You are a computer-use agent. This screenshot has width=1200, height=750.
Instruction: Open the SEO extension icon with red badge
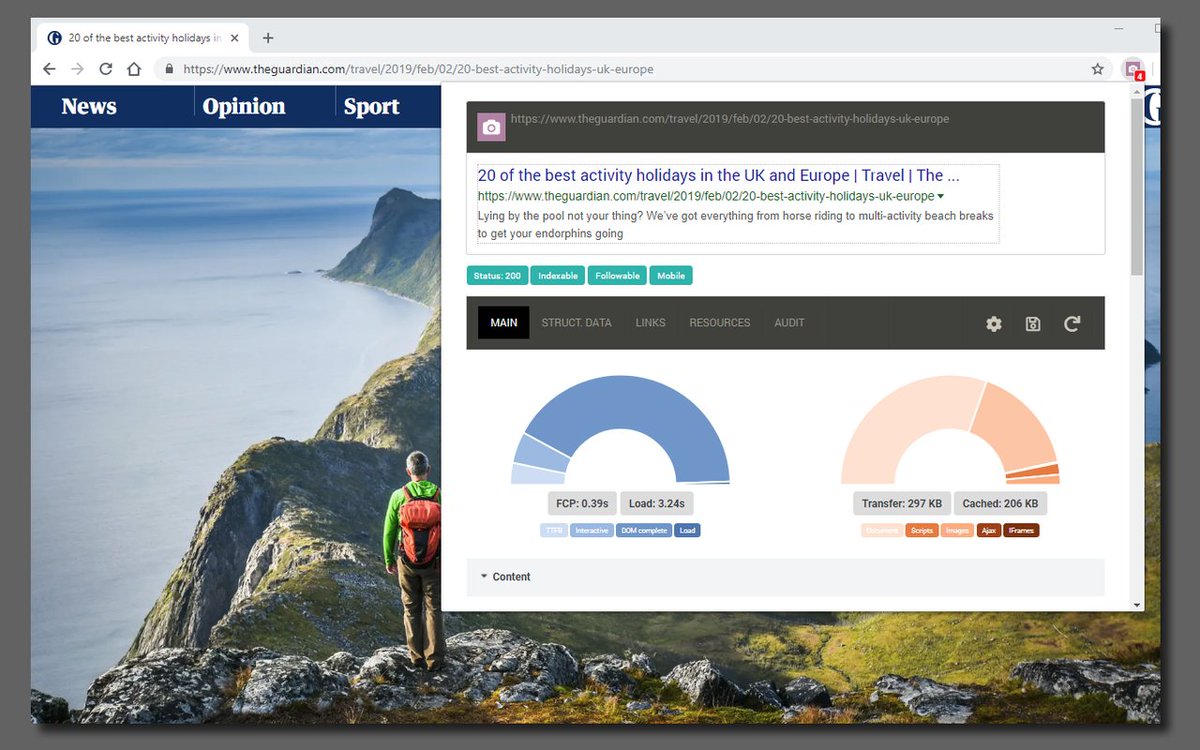1133,70
